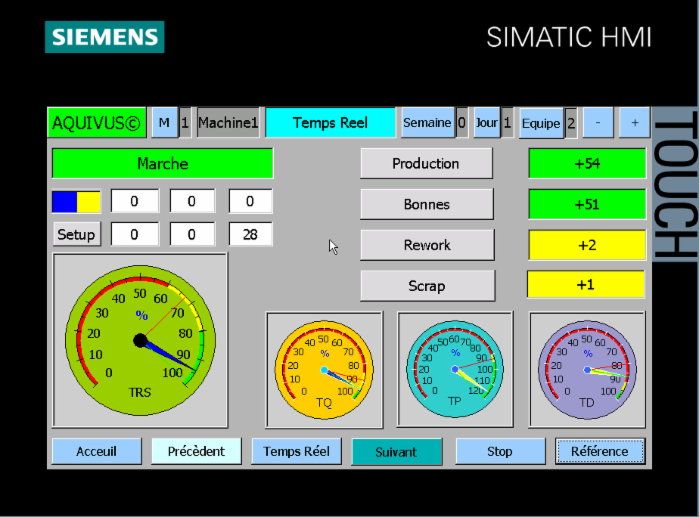699x517 pixels.
Task: Select the yellow TQ gauge
Action: click(324, 369)
